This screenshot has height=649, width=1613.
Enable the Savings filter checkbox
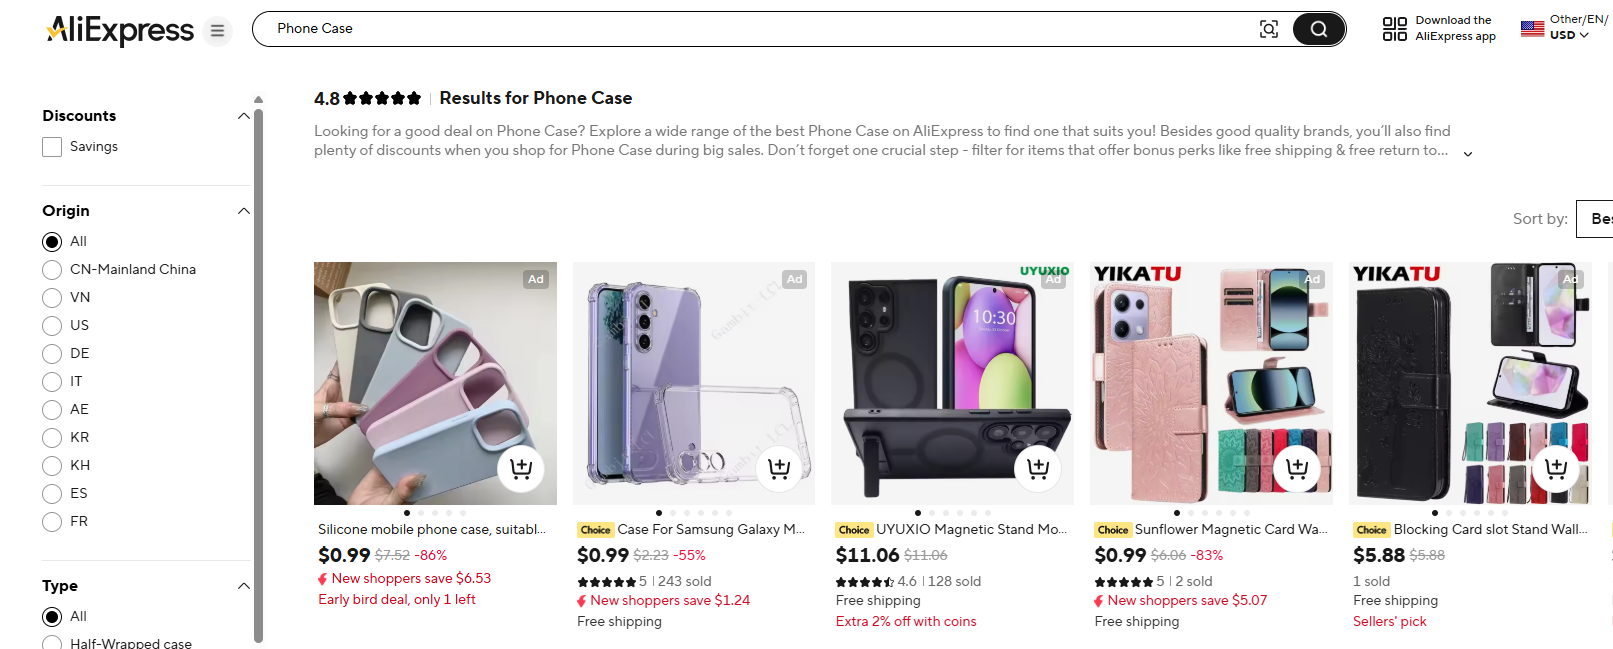point(51,146)
